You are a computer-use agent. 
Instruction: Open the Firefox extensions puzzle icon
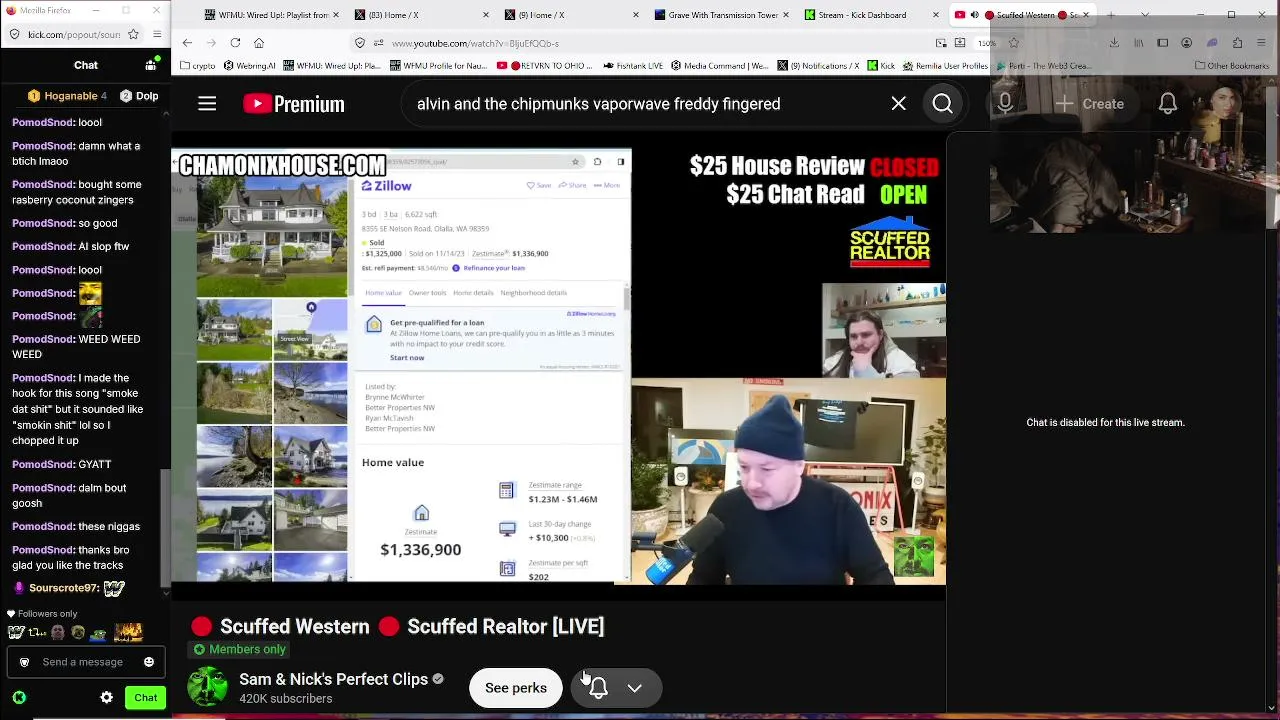1237,43
